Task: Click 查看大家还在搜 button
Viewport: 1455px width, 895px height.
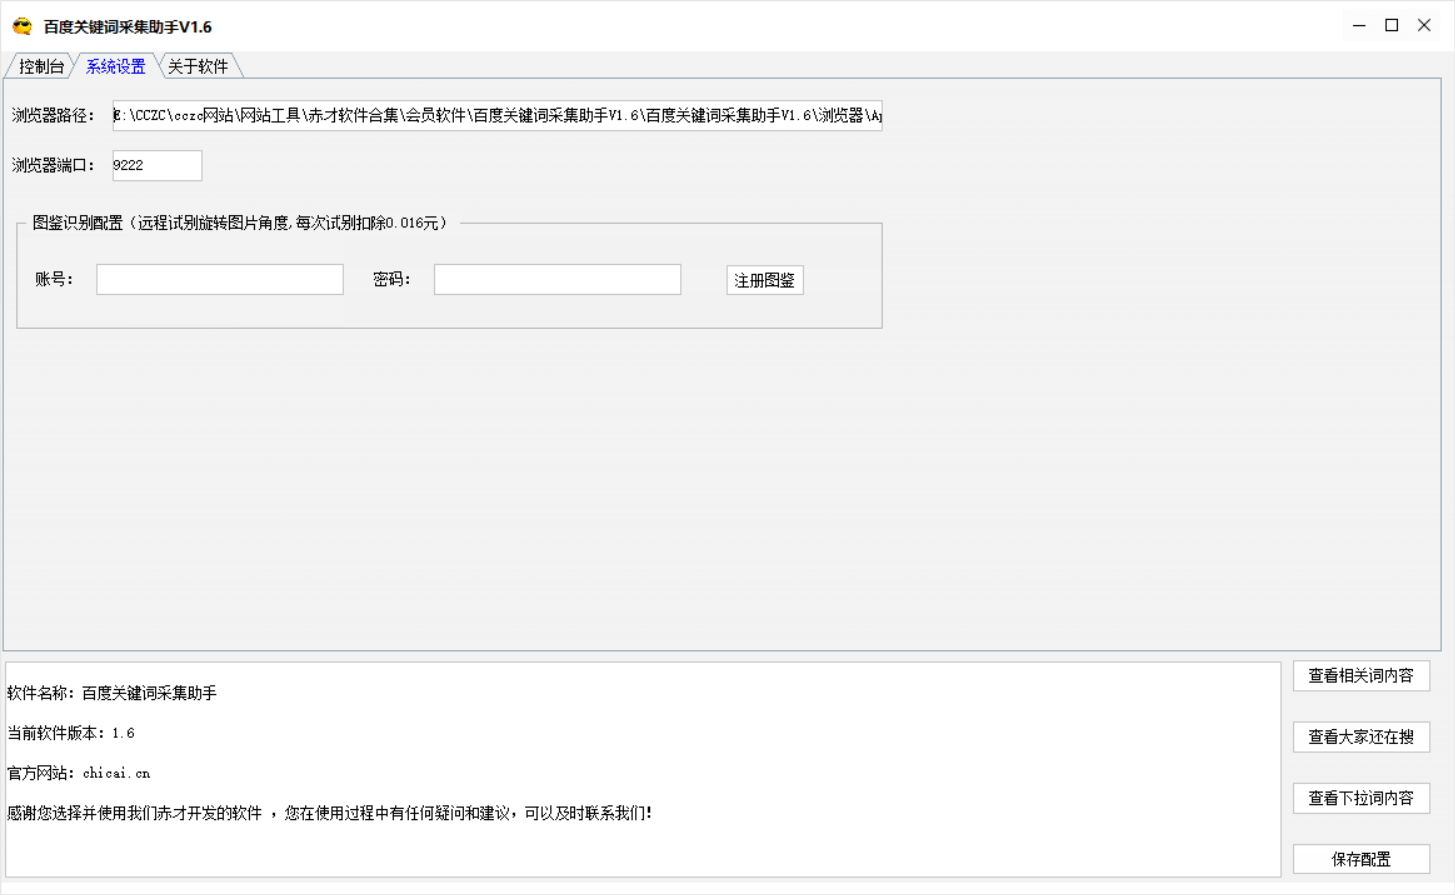Action: pos(1361,737)
